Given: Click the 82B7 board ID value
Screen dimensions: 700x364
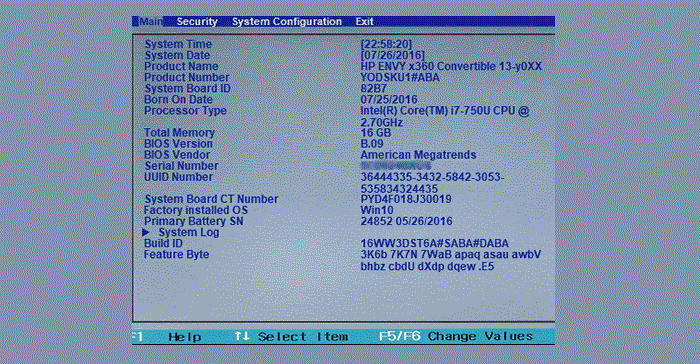Looking at the screenshot, I should (374, 88).
